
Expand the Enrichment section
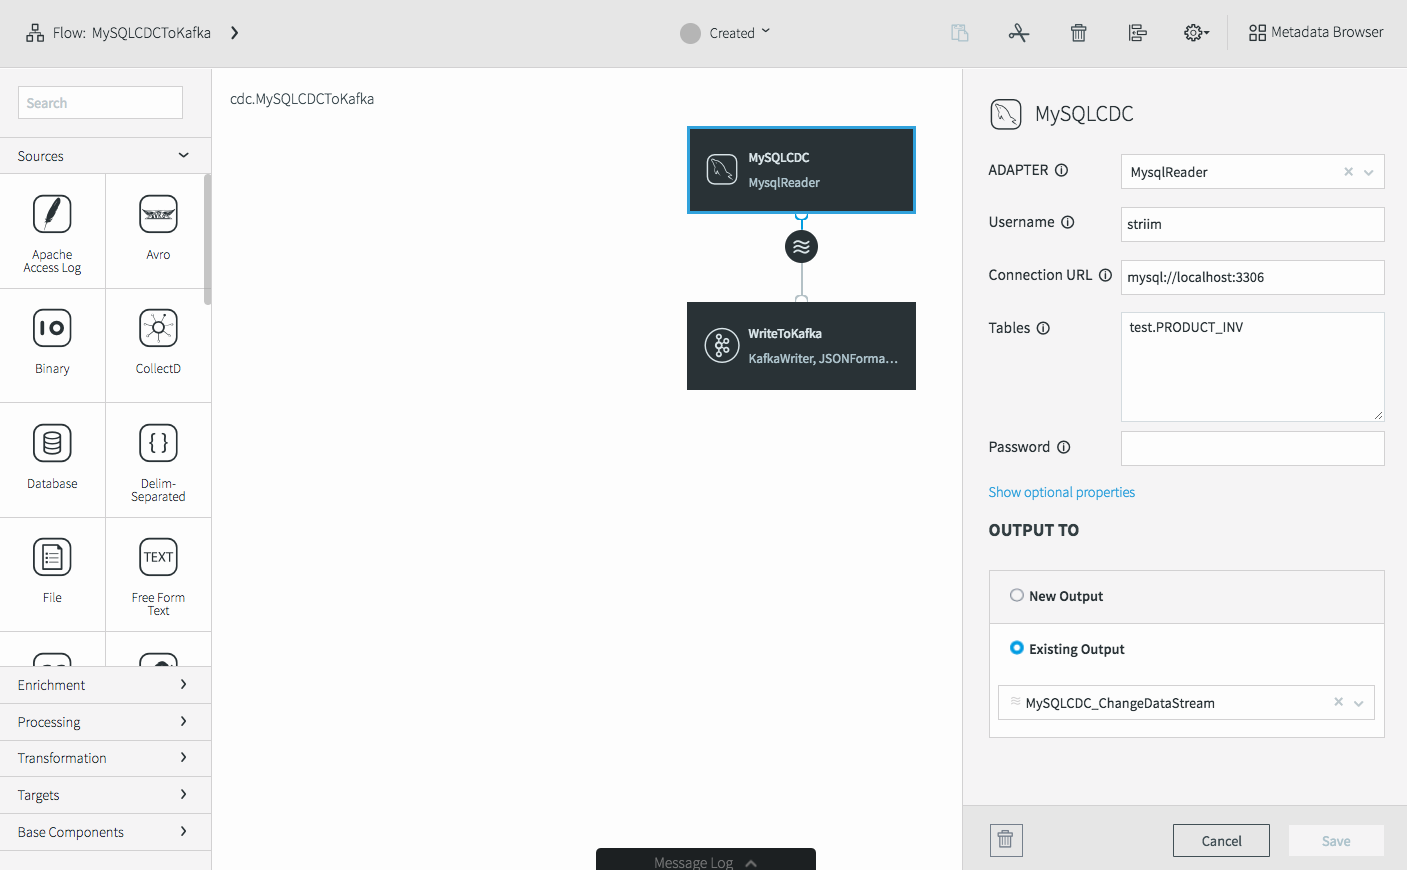105,685
